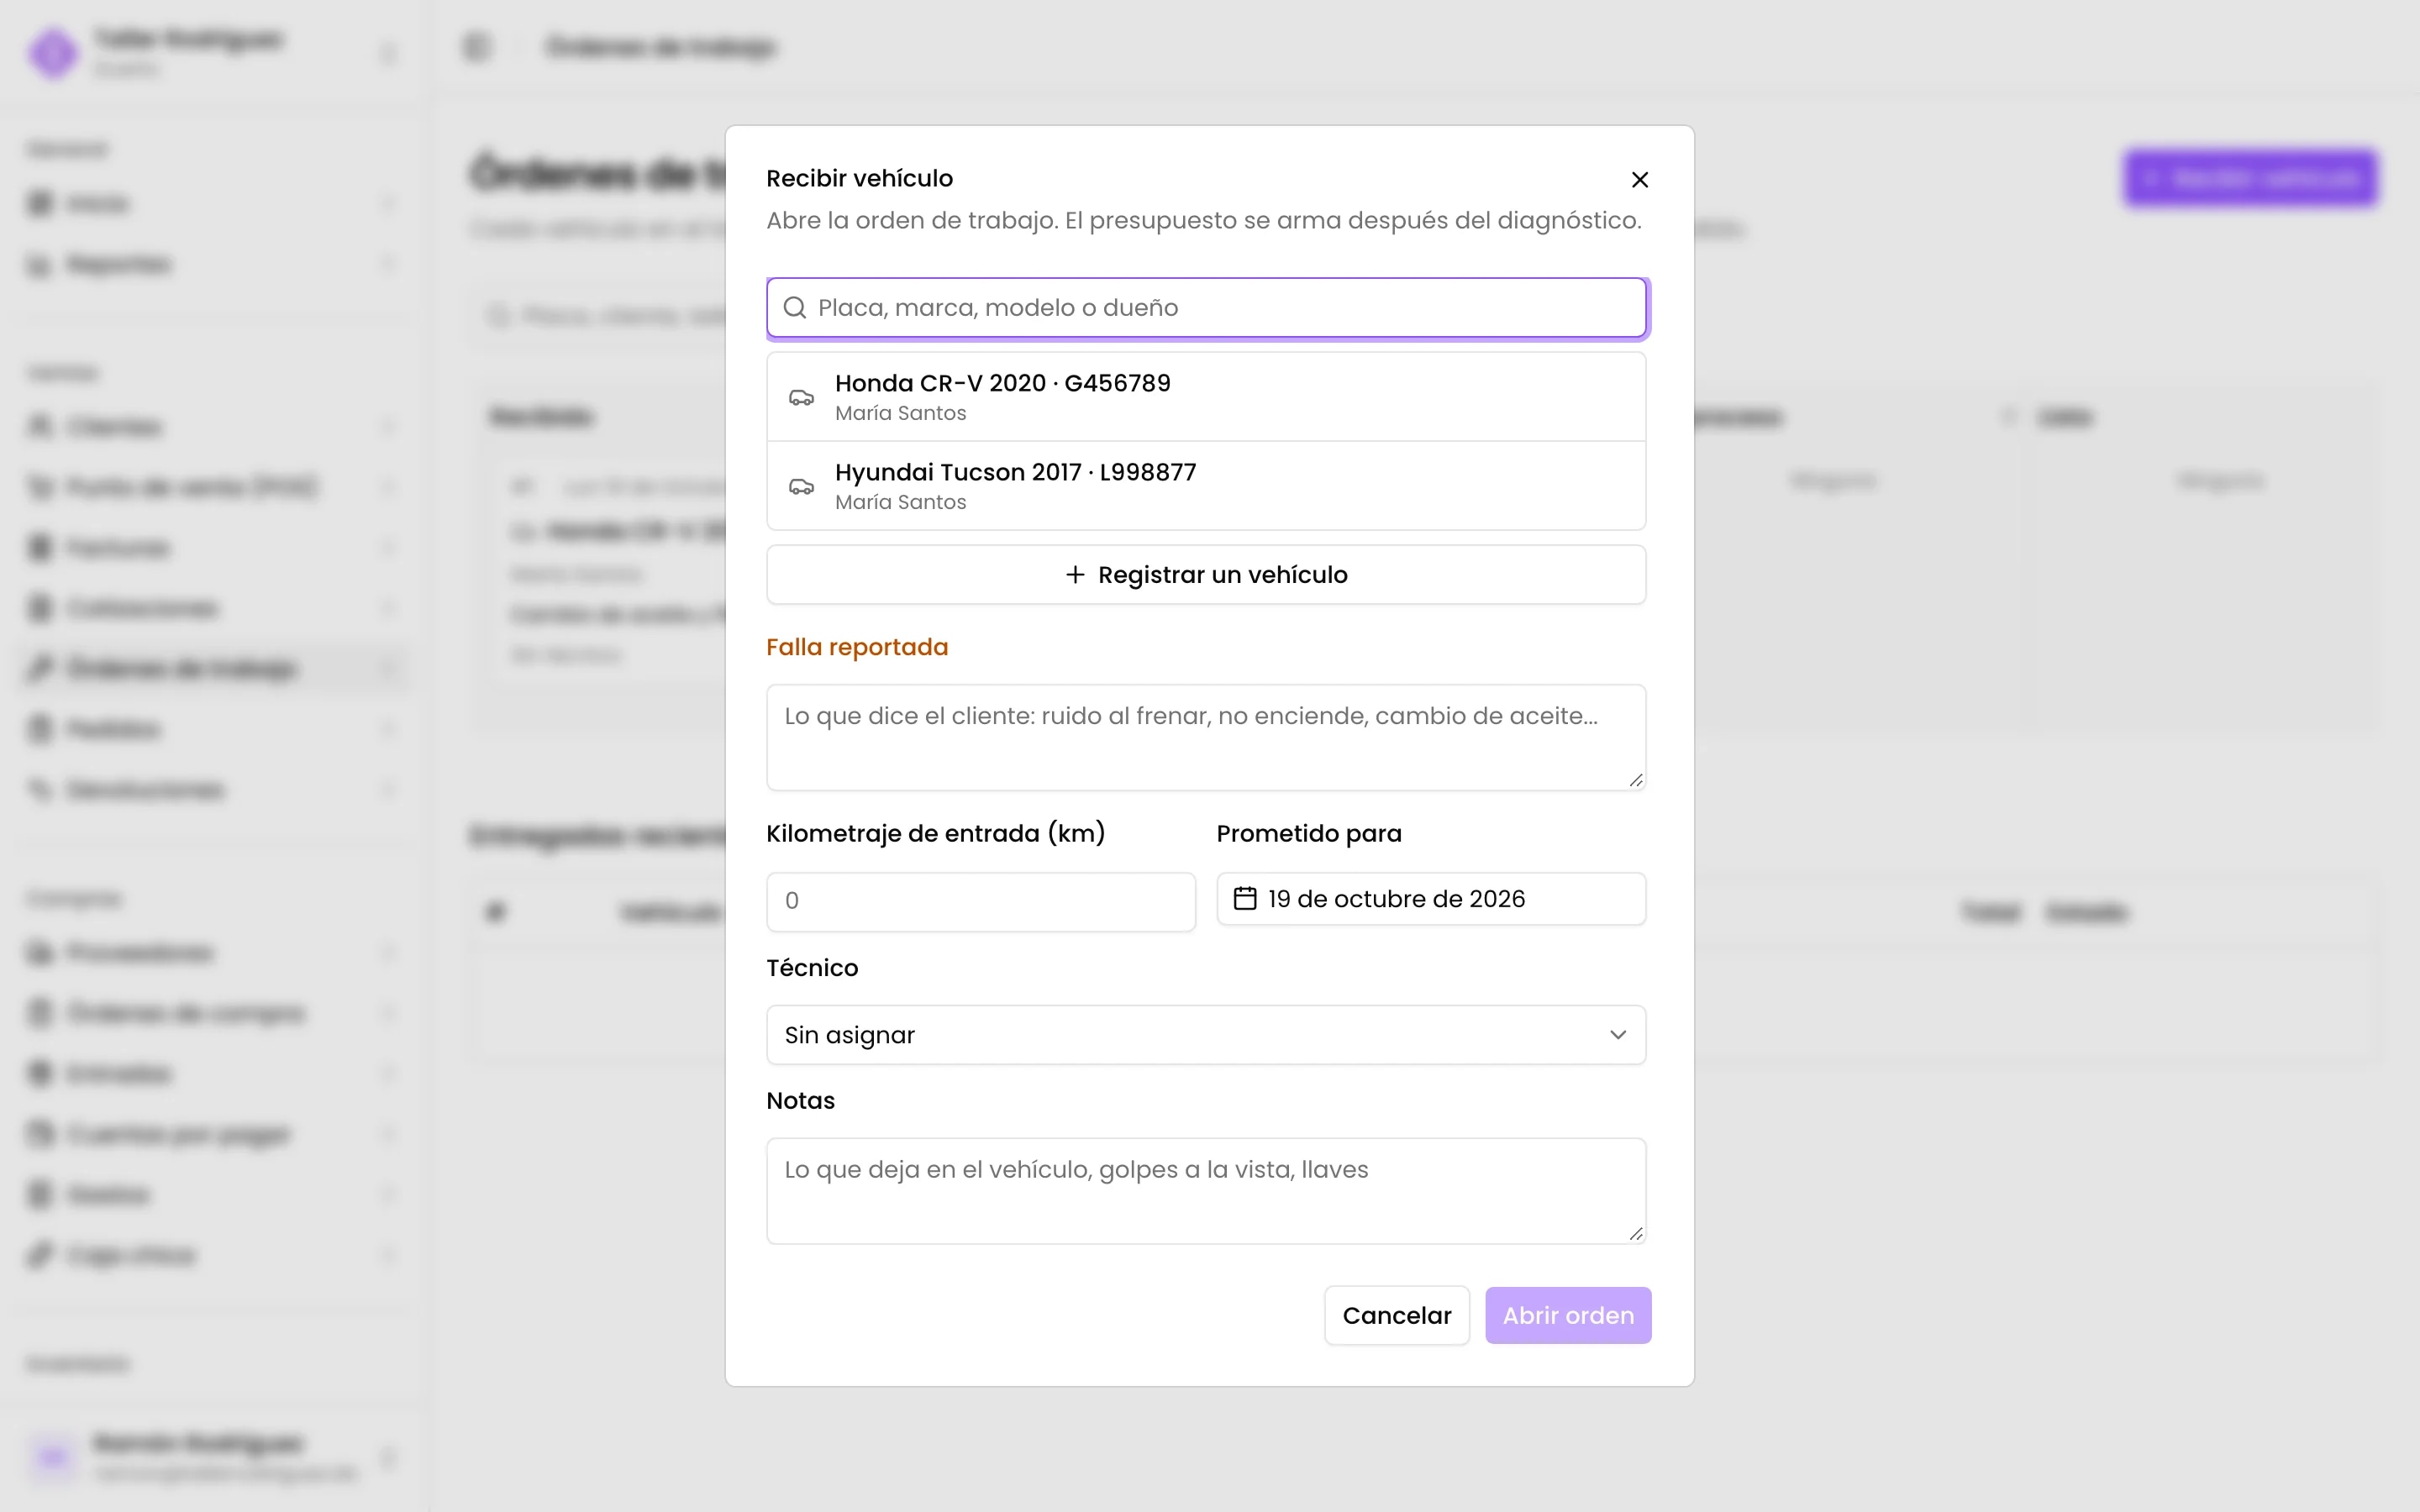Grab resize handle of Falla reportada textarea
The image size is (2420, 1512).
(x=1636, y=780)
